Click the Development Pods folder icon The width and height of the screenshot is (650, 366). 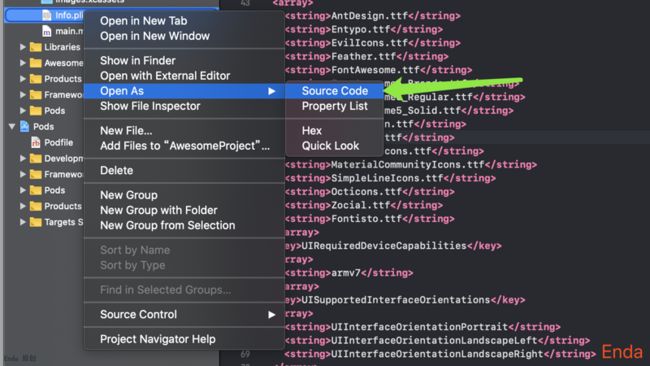point(36,158)
